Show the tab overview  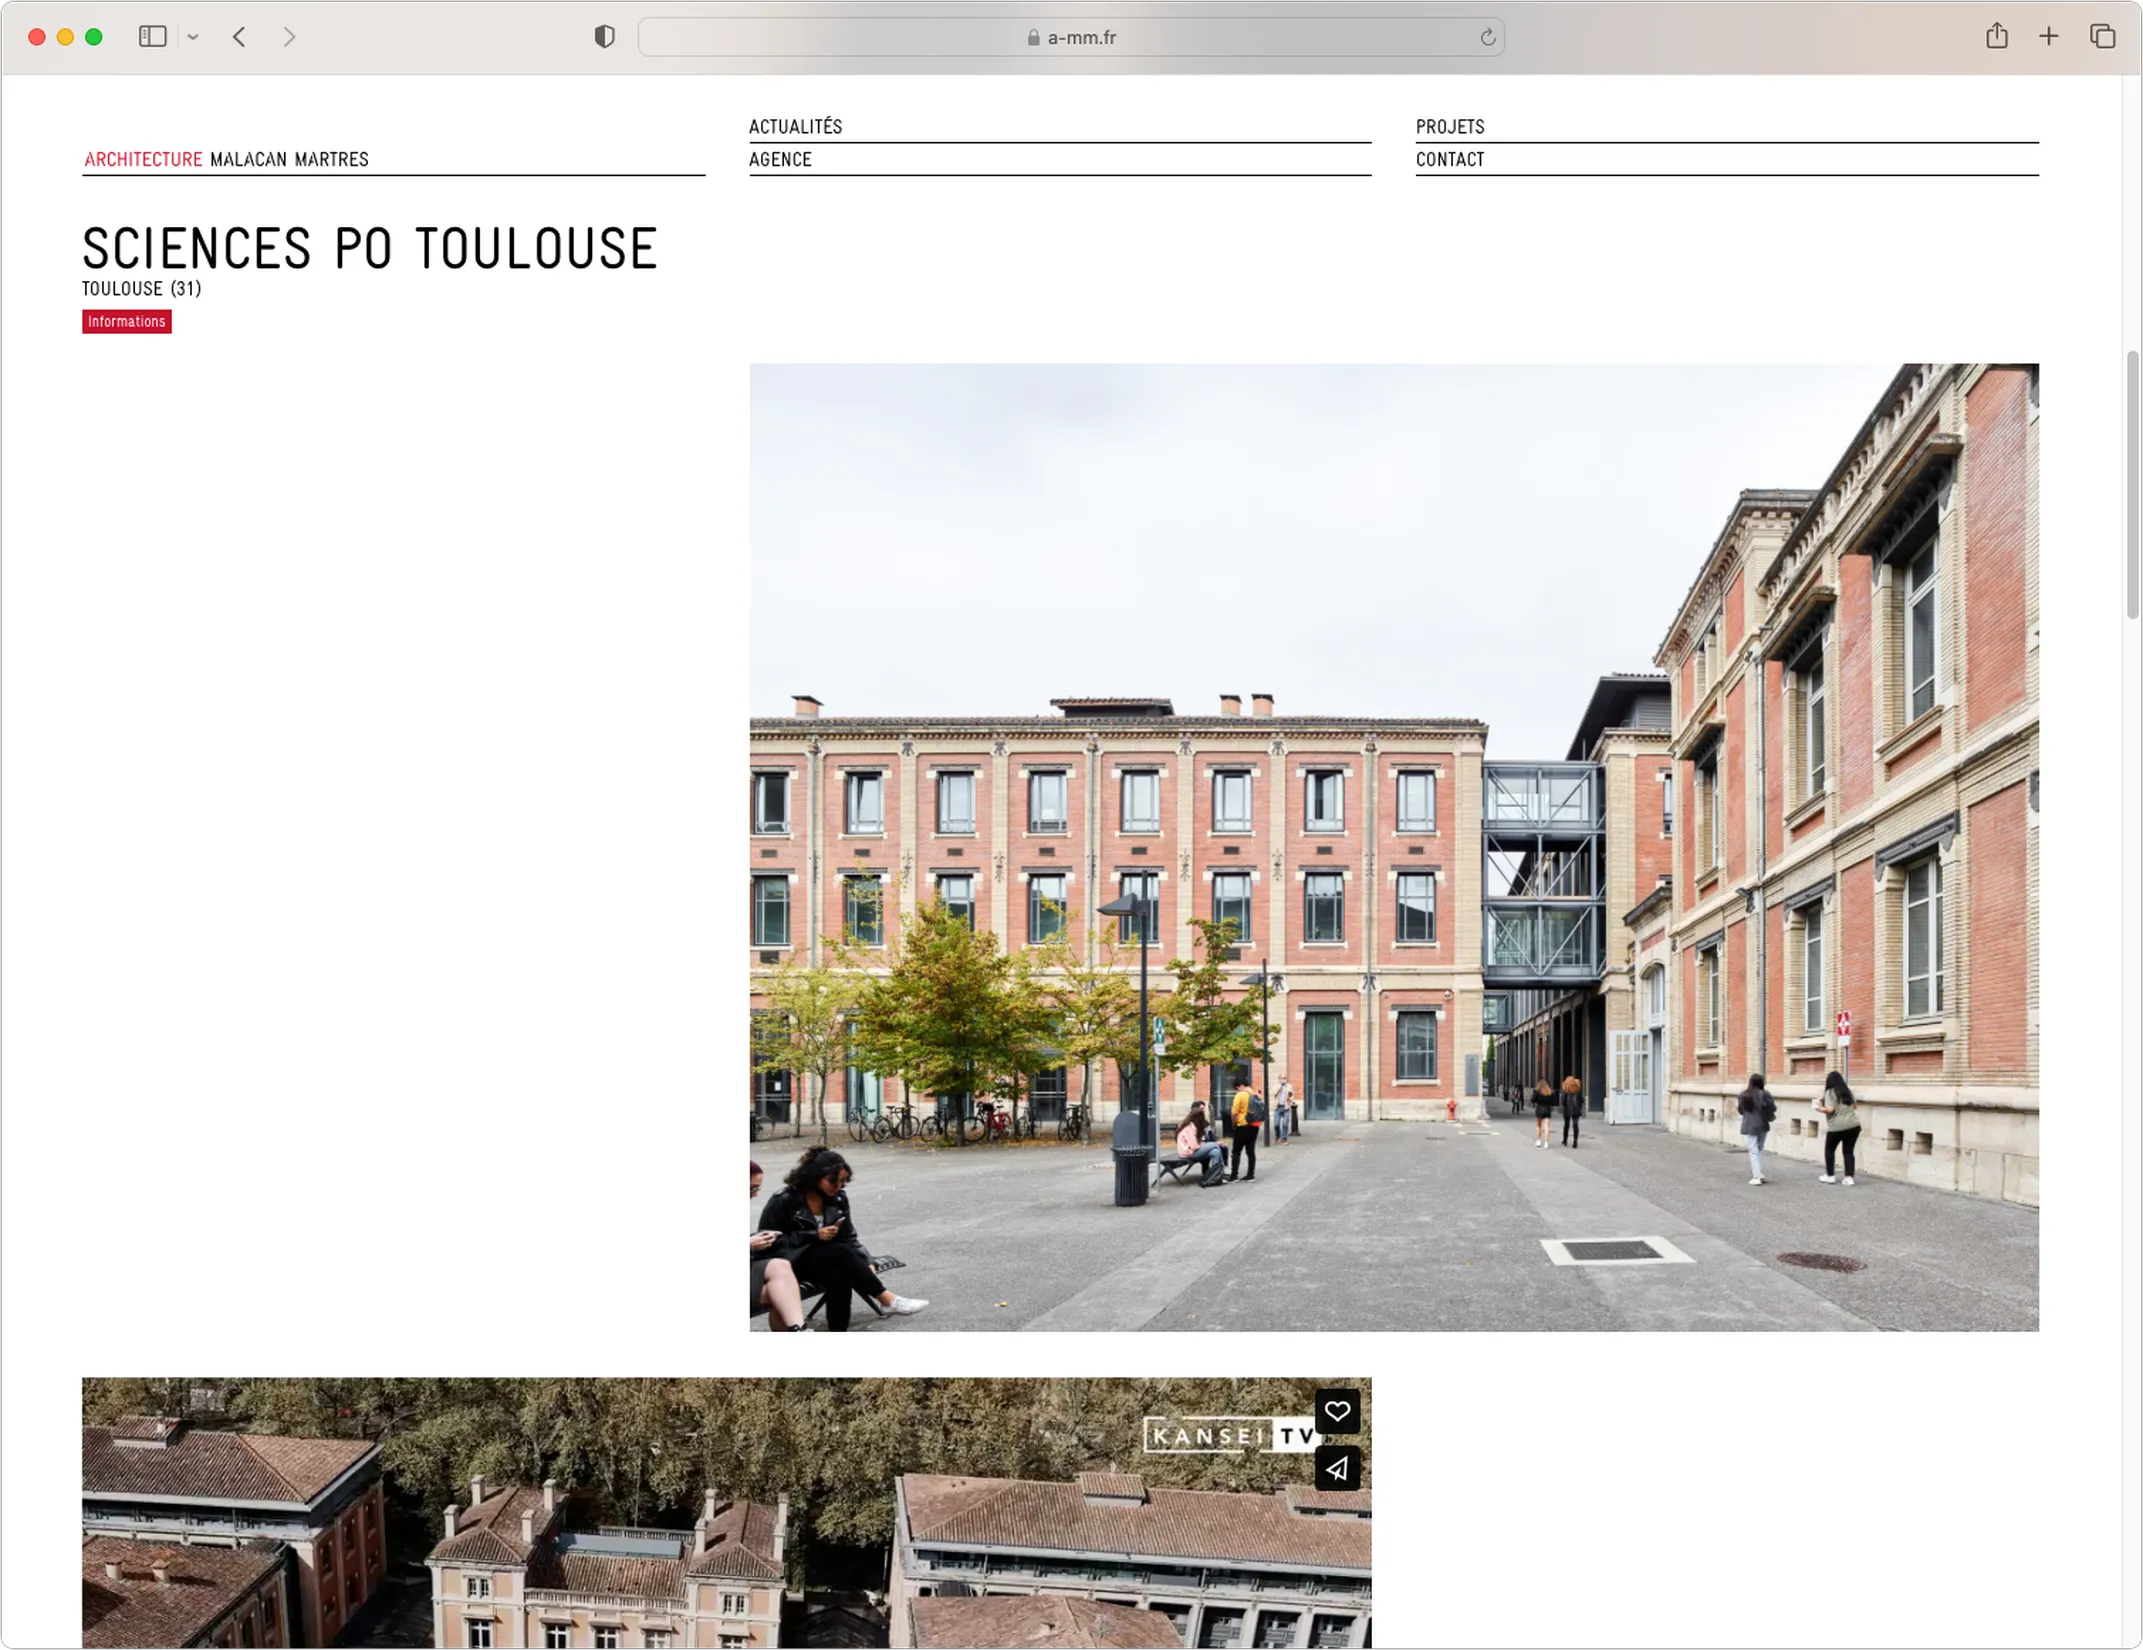[2102, 37]
